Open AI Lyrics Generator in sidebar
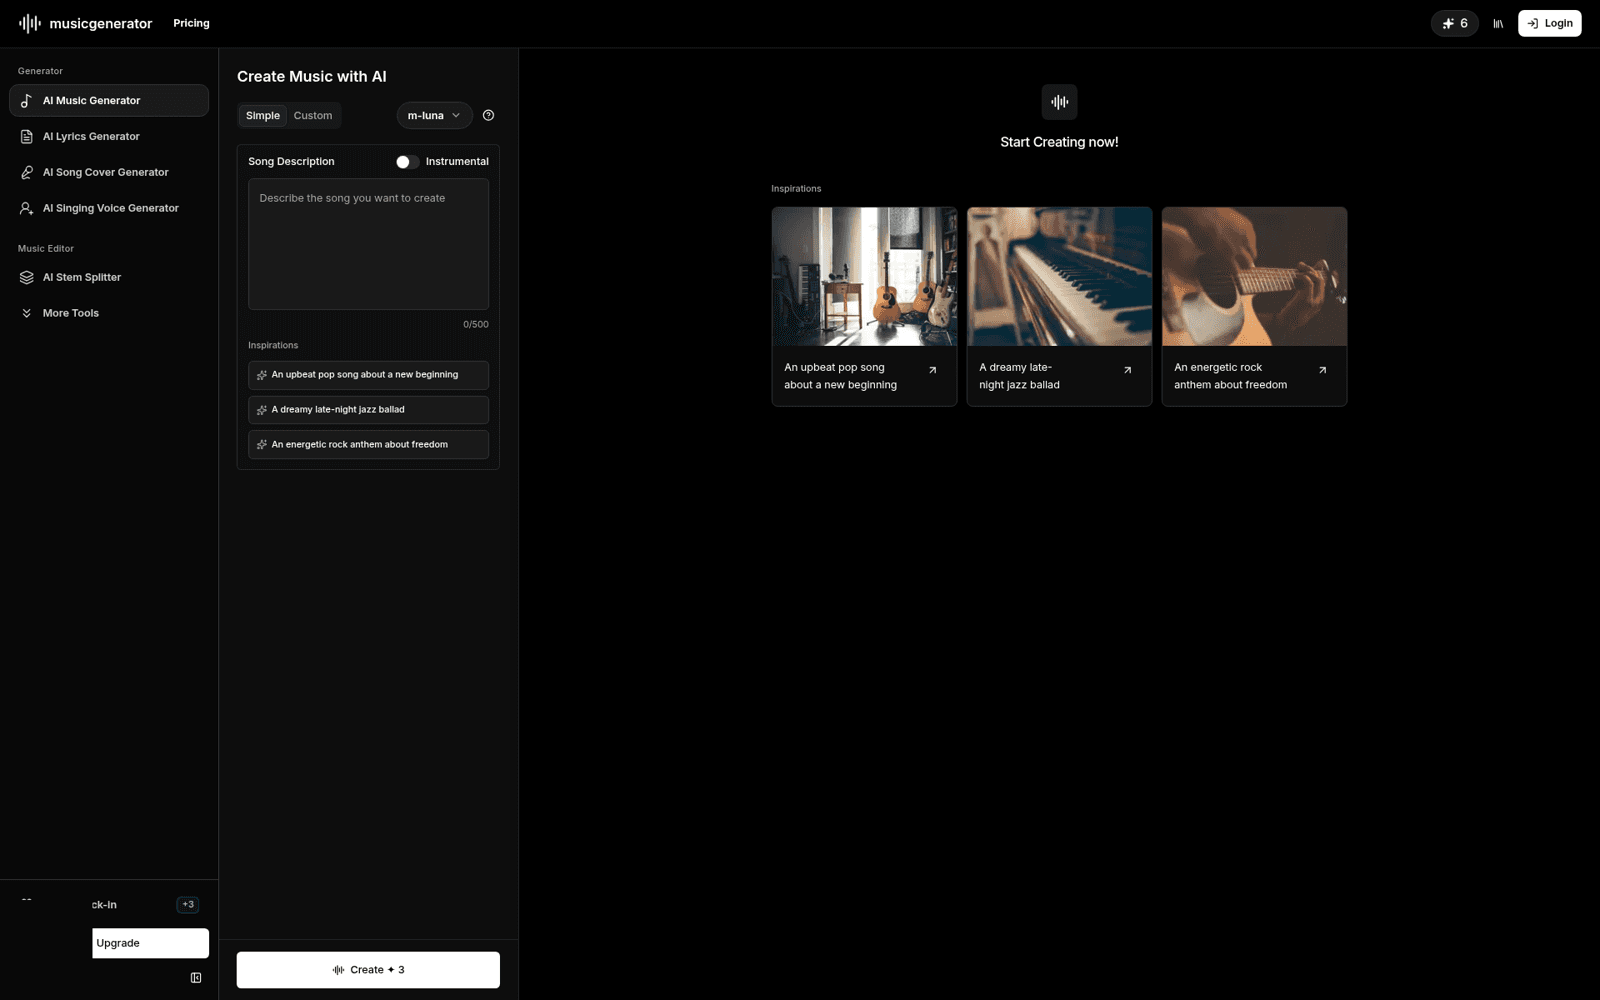Image resolution: width=1600 pixels, height=1000 pixels. tap(109, 136)
